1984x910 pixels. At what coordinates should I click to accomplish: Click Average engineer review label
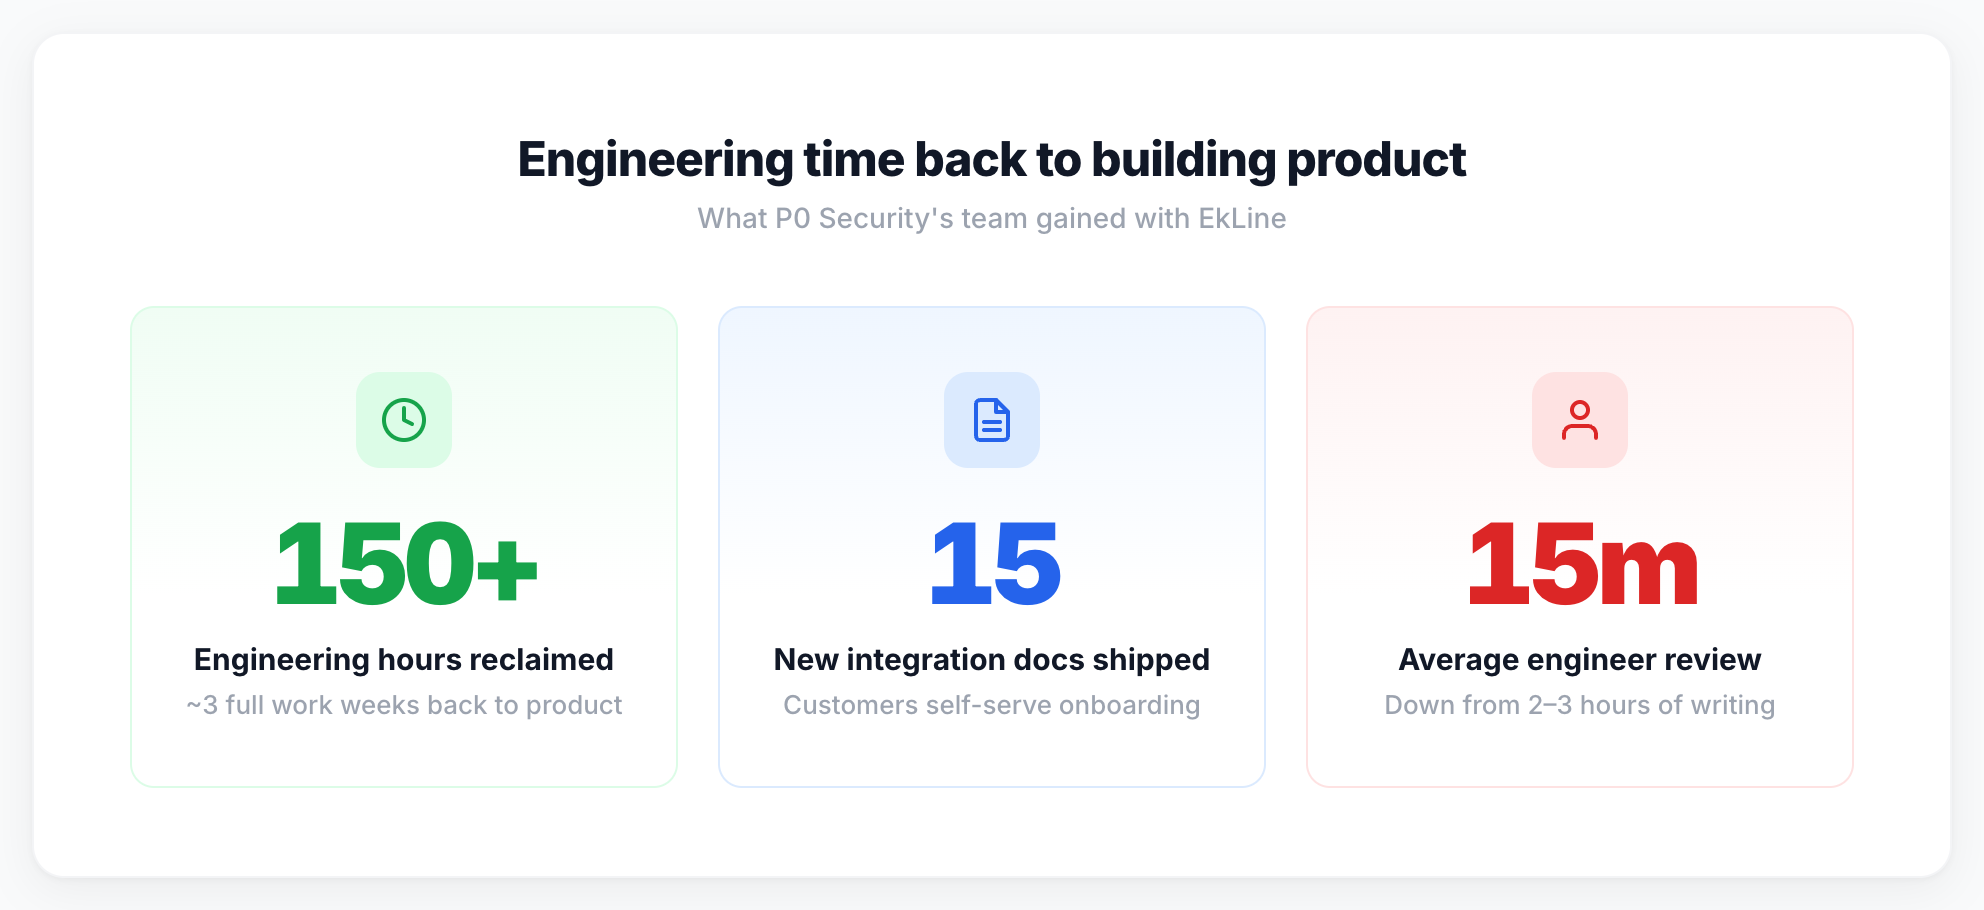point(1580,660)
